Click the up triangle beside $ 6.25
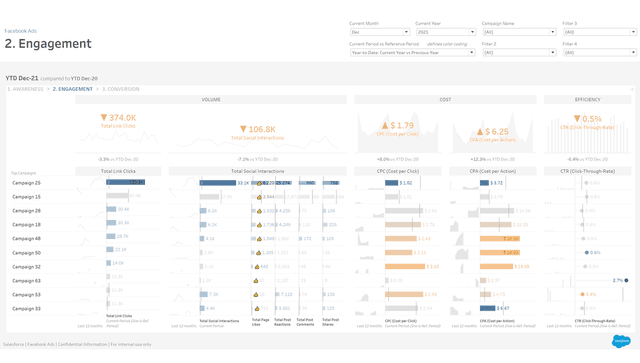This screenshot has height=363, width=640. [x=480, y=132]
